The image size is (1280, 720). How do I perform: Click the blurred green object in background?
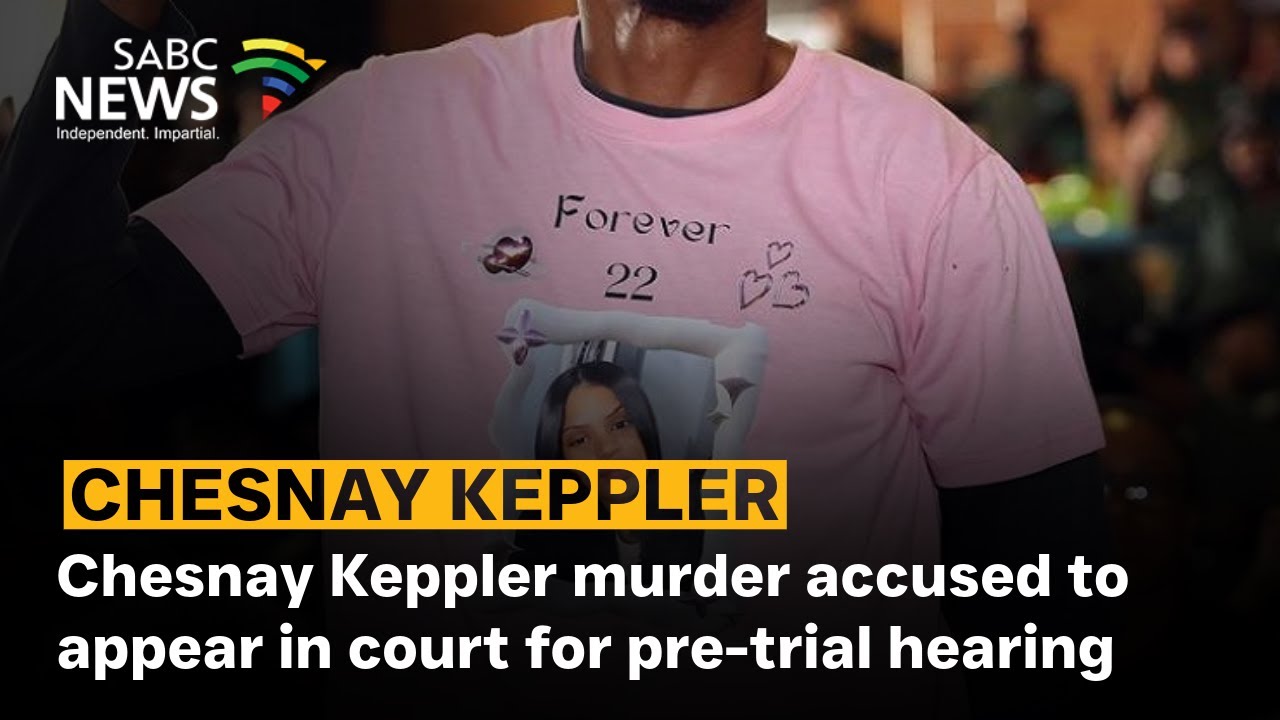(1075, 200)
